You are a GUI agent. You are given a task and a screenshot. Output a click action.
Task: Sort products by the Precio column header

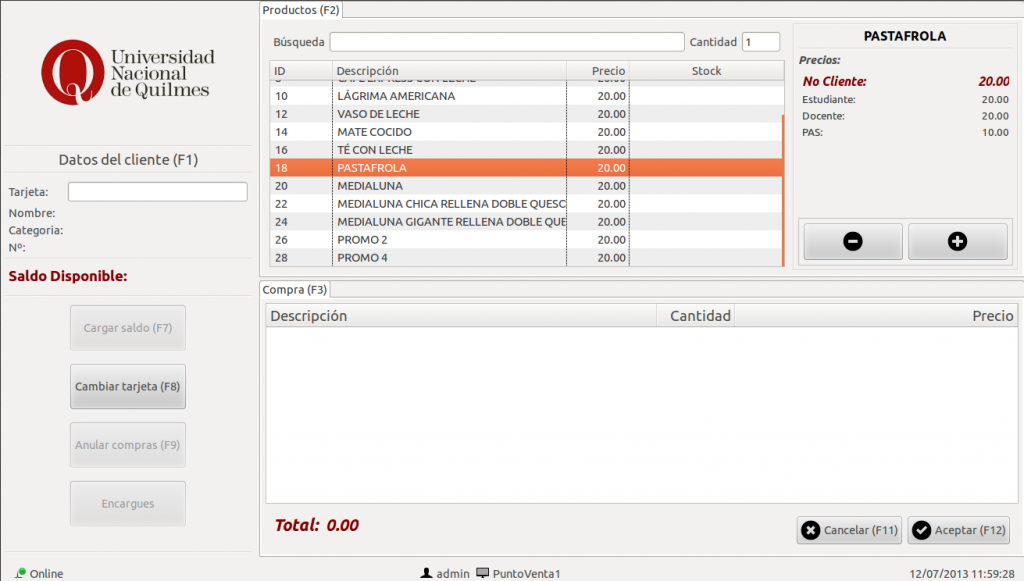tap(597, 71)
